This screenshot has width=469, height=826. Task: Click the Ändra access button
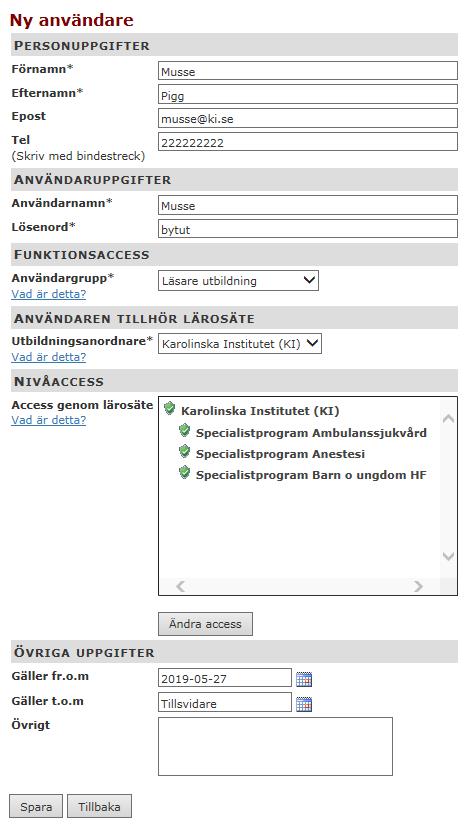click(x=206, y=624)
